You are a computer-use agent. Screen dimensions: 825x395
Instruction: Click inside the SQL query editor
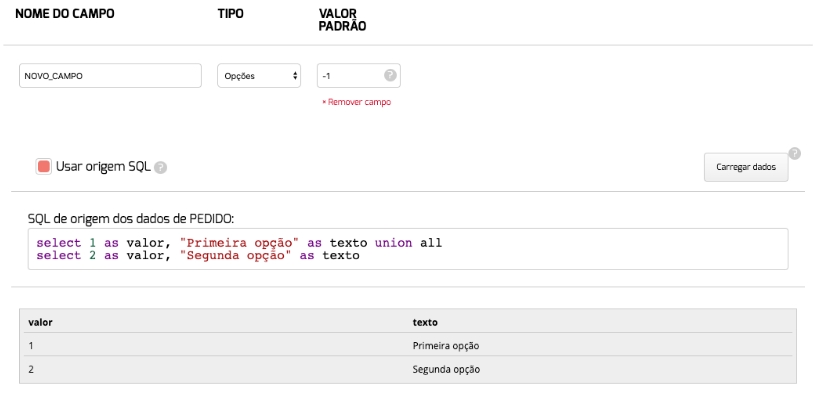pyautogui.click(x=408, y=249)
